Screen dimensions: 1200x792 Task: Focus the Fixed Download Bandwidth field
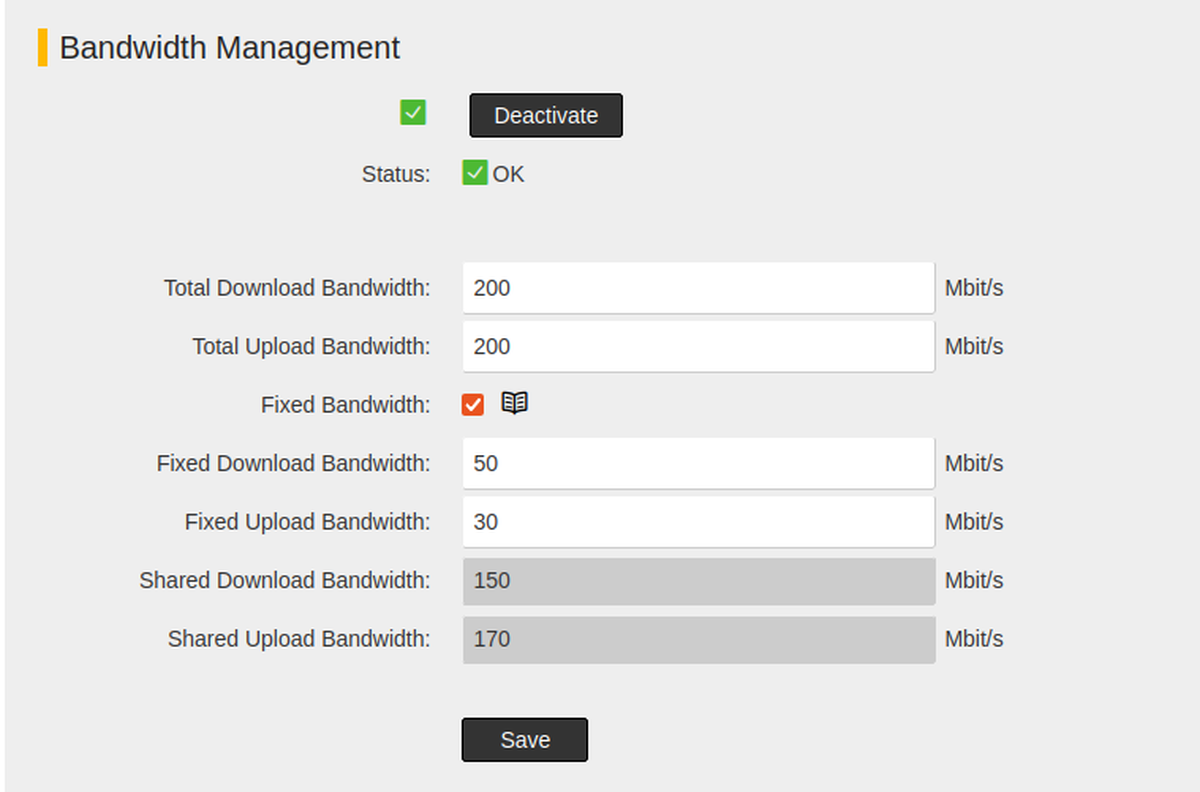tap(698, 463)
